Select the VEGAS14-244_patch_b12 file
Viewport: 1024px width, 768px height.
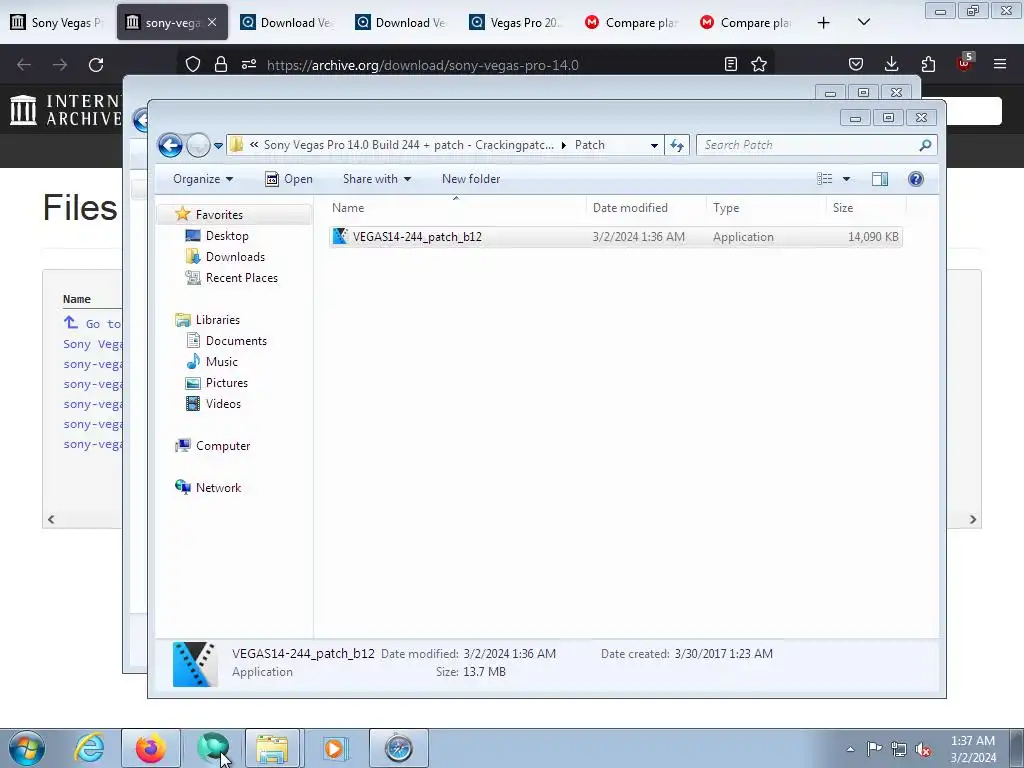(615, 236)
